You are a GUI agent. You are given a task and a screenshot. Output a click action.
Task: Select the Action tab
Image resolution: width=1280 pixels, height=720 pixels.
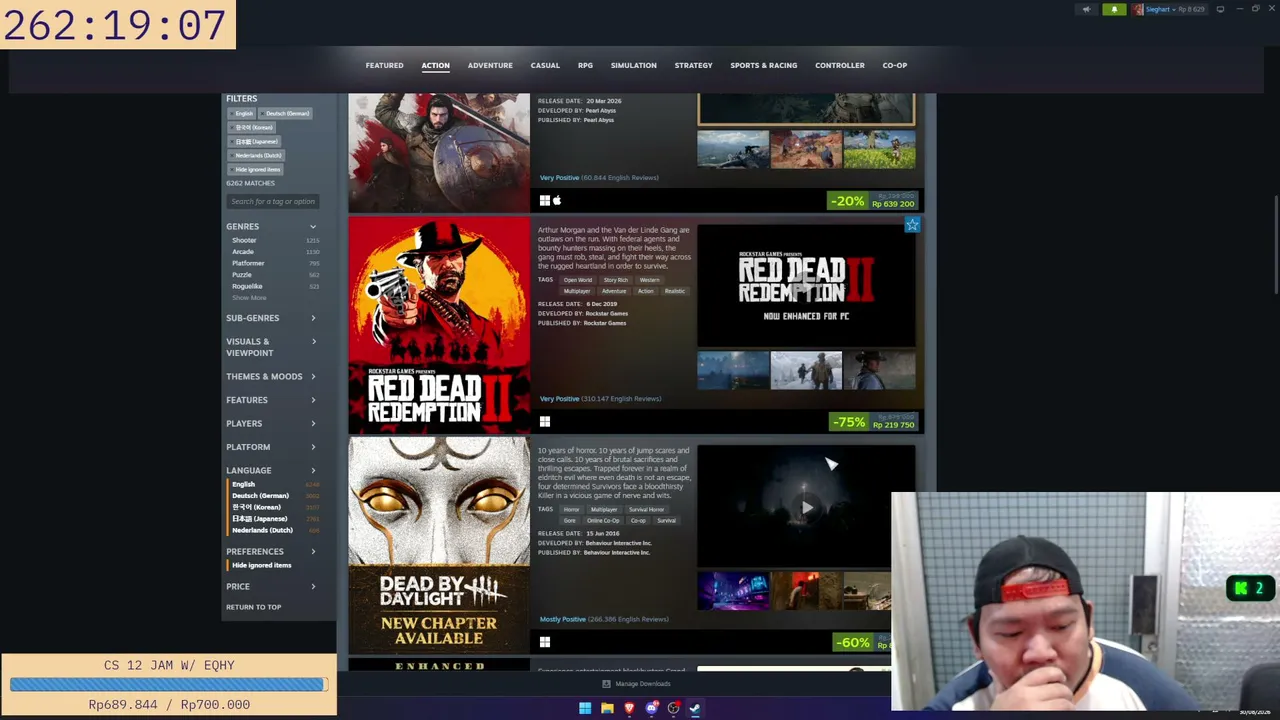click(x=435, y=66)
